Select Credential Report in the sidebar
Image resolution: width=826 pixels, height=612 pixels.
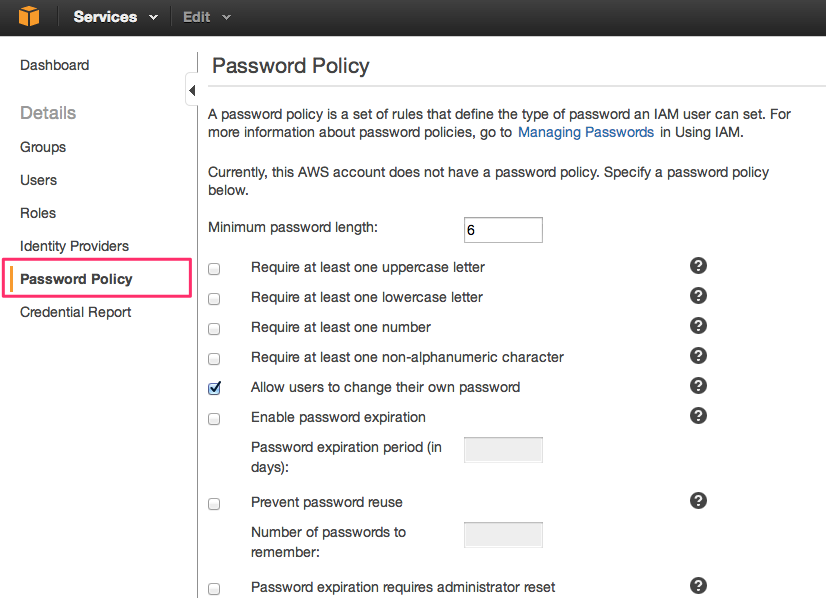(x=75, y=312)
